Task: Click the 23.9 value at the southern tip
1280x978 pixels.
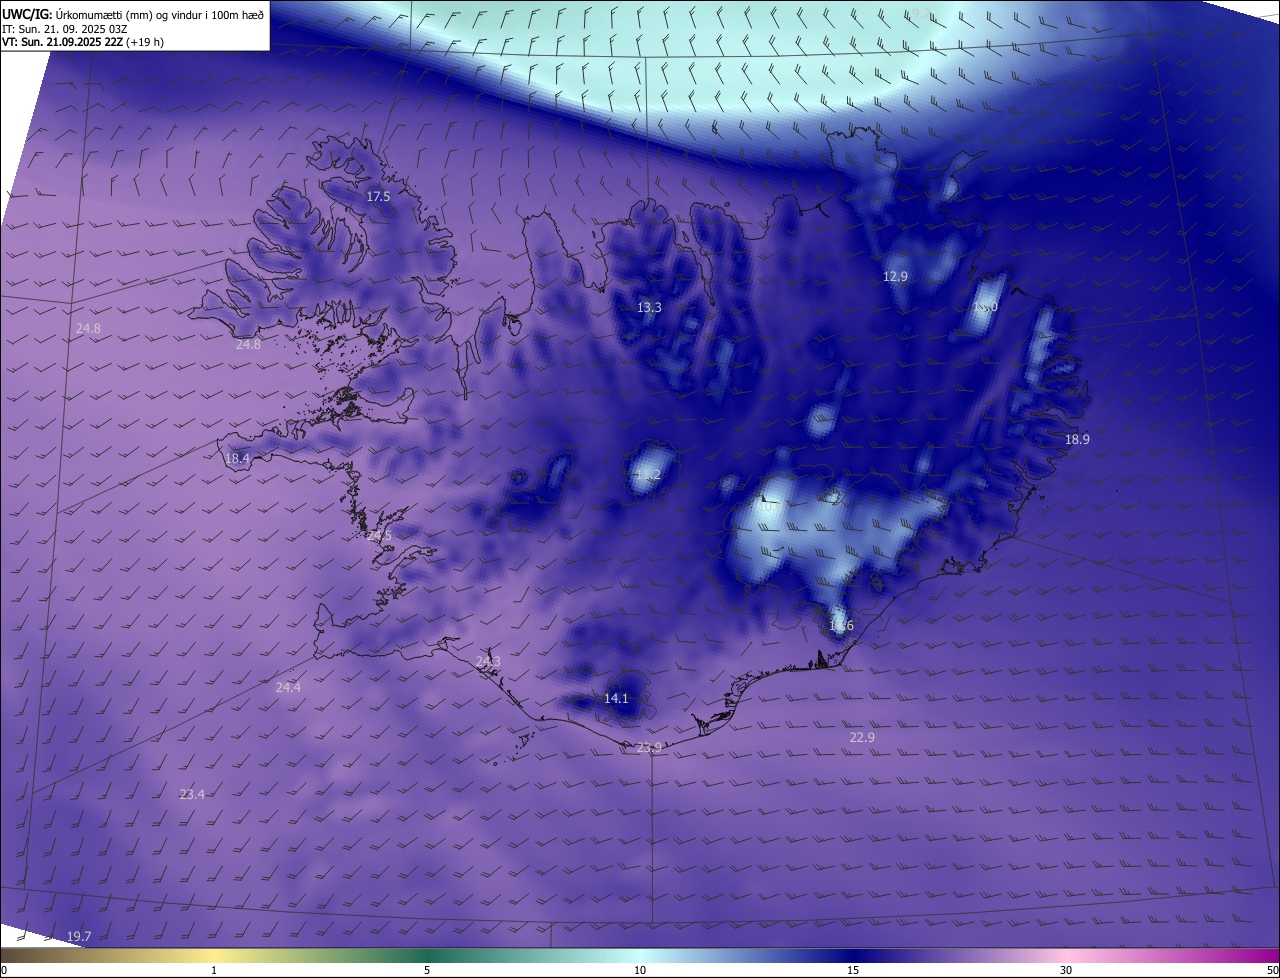Action: (649, 748)
